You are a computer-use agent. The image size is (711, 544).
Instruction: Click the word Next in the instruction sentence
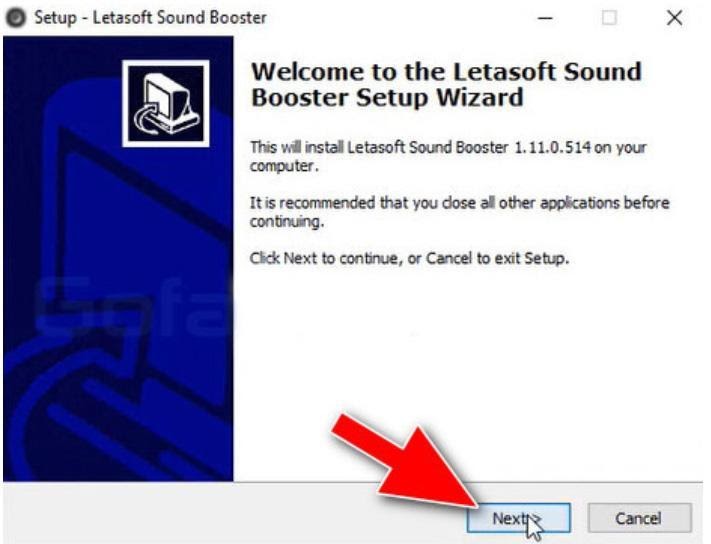(x=300, y=258)
